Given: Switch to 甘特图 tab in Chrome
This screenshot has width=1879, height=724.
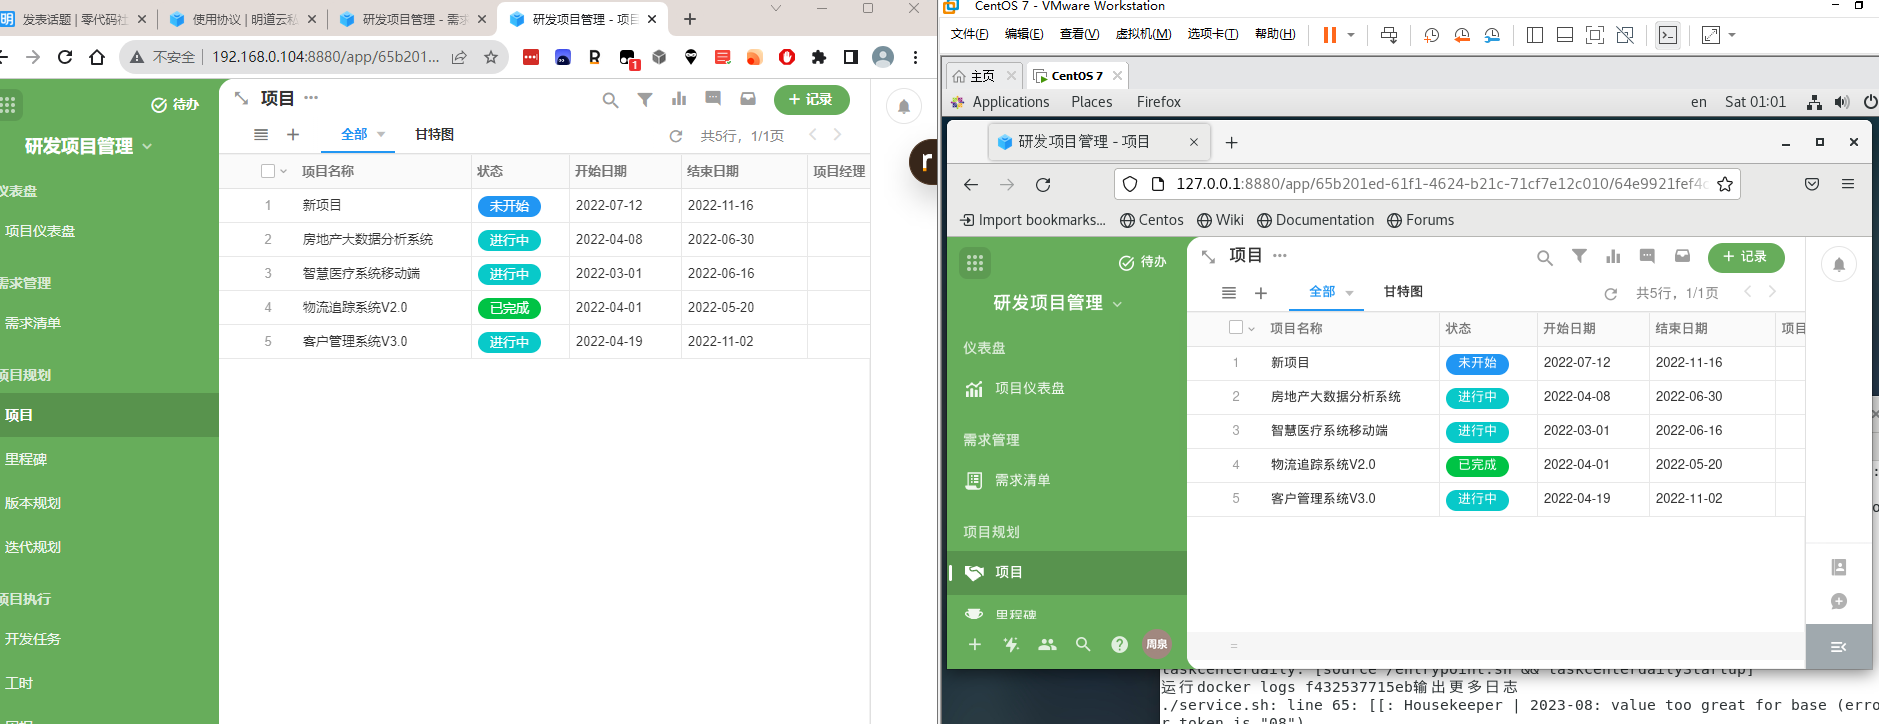Looking at the screenshot, I should (434, 134).
